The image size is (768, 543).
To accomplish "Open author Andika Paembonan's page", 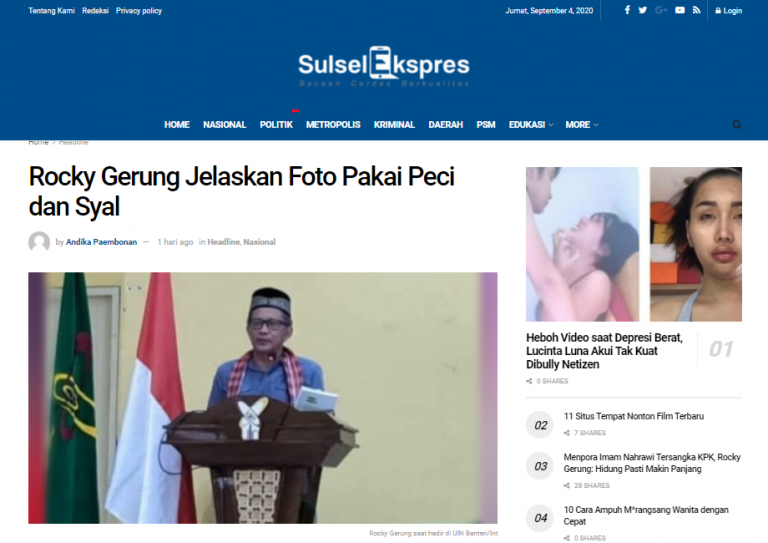I will point(101,242).
